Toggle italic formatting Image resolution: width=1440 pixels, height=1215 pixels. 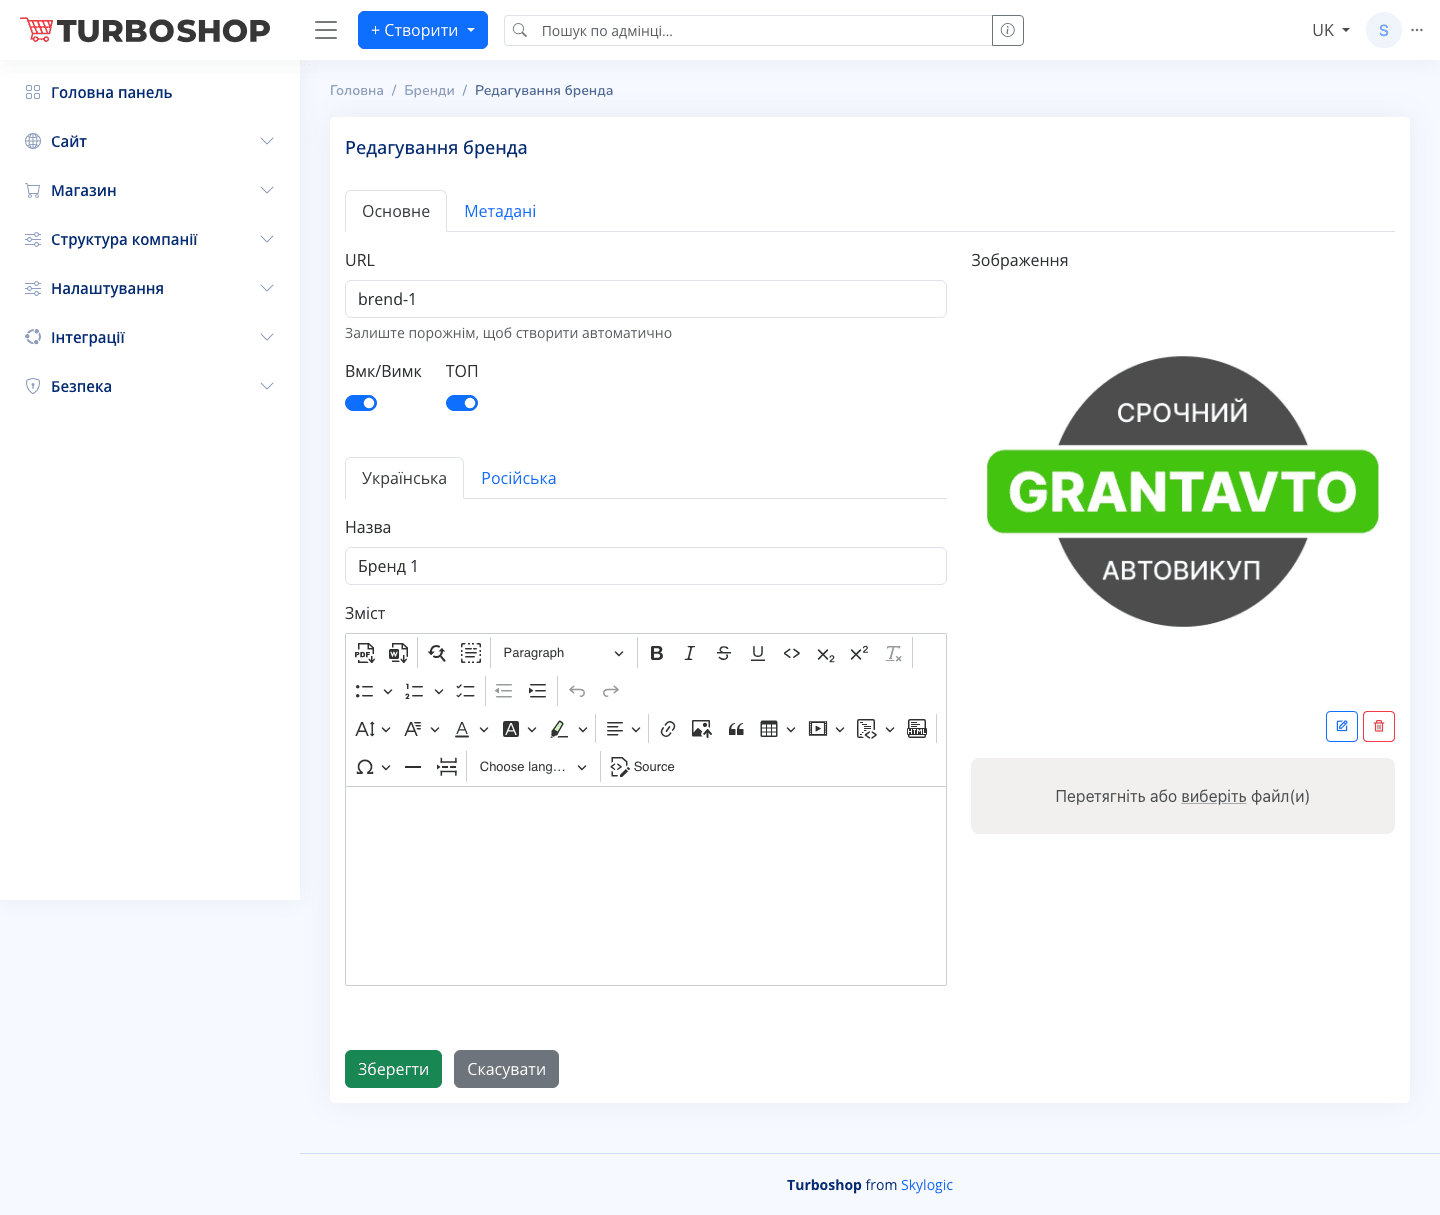(x=690, y=653)
